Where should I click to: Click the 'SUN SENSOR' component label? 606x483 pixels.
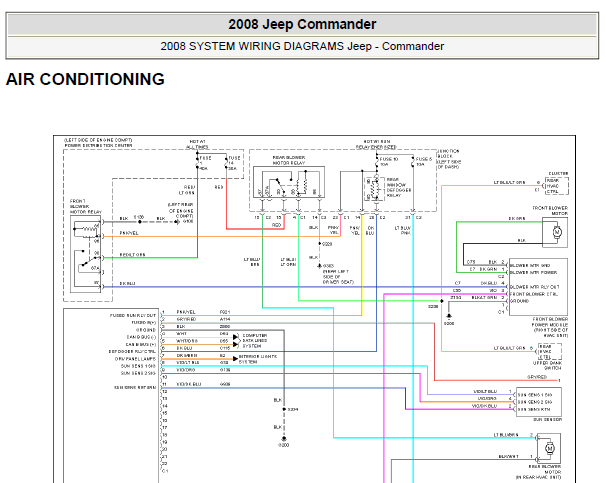[x=548, y=419]
